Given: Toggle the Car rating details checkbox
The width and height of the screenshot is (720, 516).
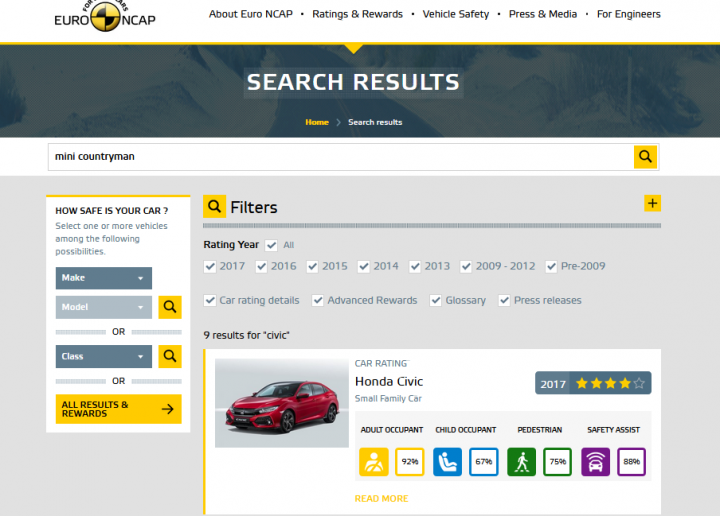Looking at the screenshot, I should [x=210, y=300].
